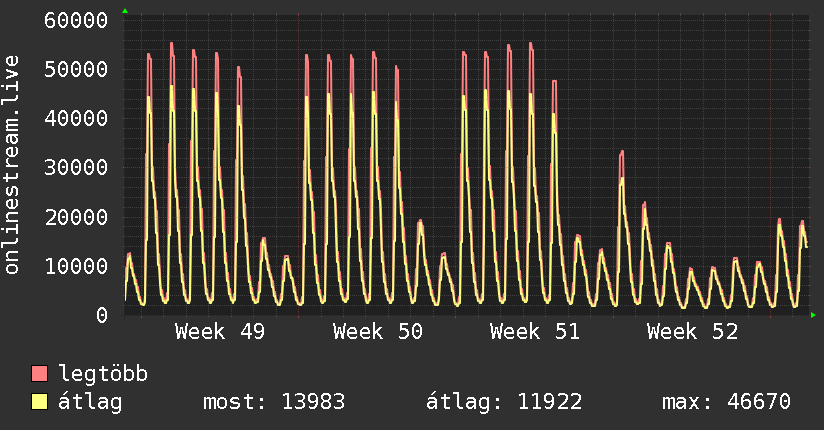Screen dimensions: 824x430
Task: Select the Week 51 axis label
Action: [535, 332]
